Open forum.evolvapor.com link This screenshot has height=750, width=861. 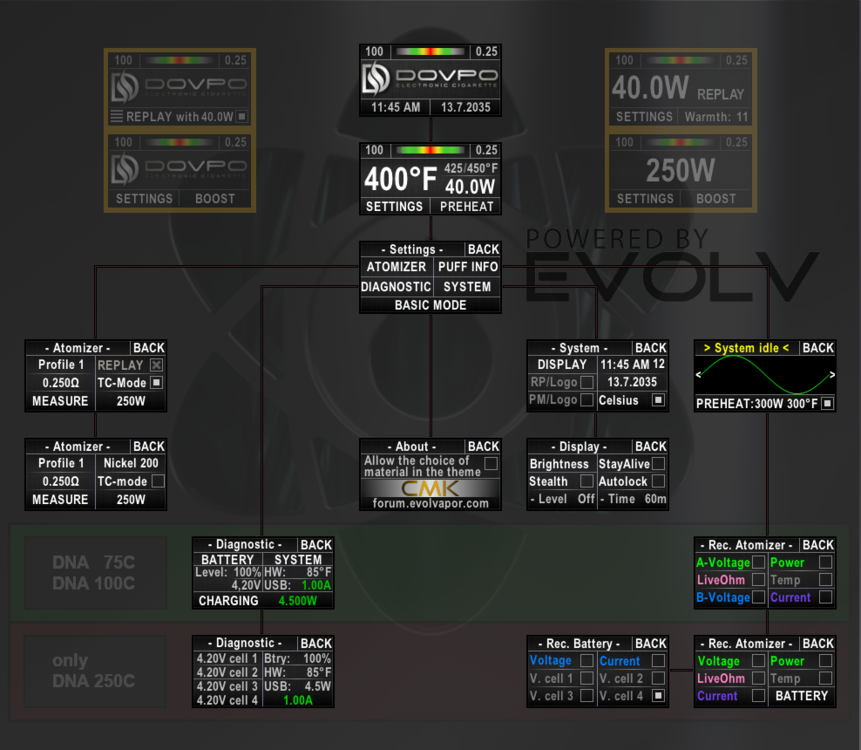(x=430, y=503)
